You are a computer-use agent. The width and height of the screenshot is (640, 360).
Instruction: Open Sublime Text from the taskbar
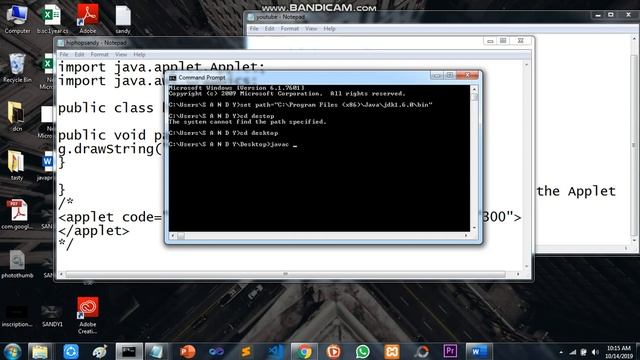pyautogui.click(x=246, y=351)
